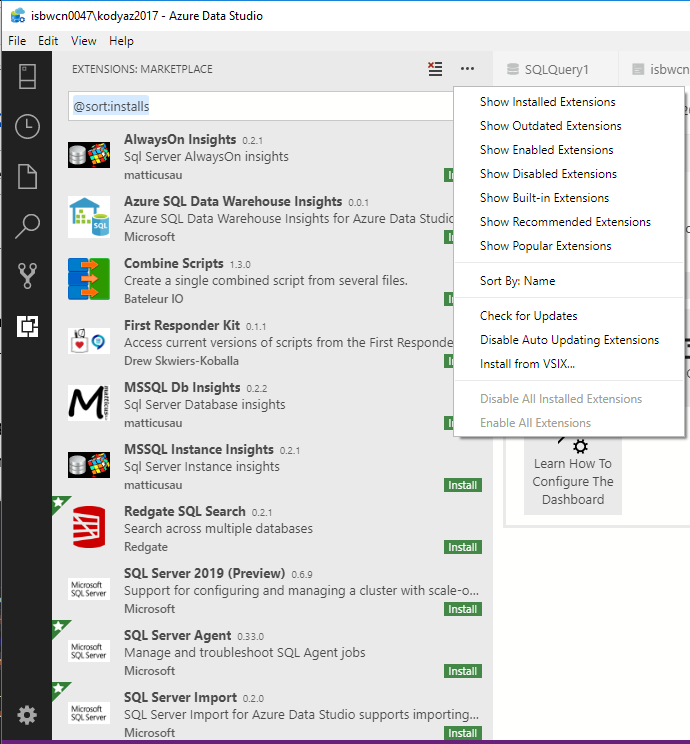Click the Redgate SQL Search logo
This screenshot has width=690, height=744.
coord(89,527)
